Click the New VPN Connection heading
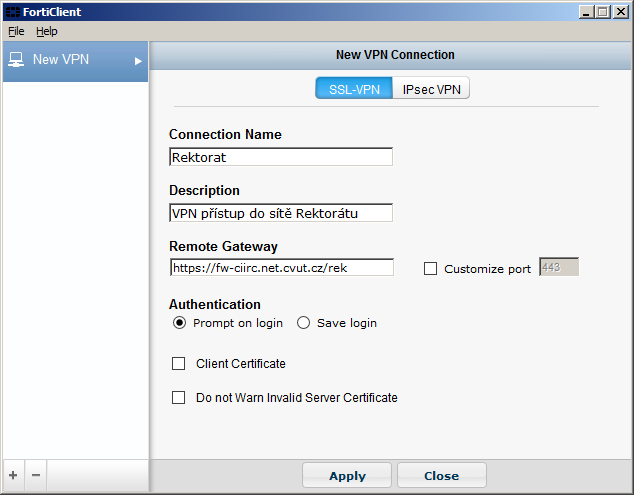Image resolution: width=634 pixels, height=495 pixels. [395, 55]
